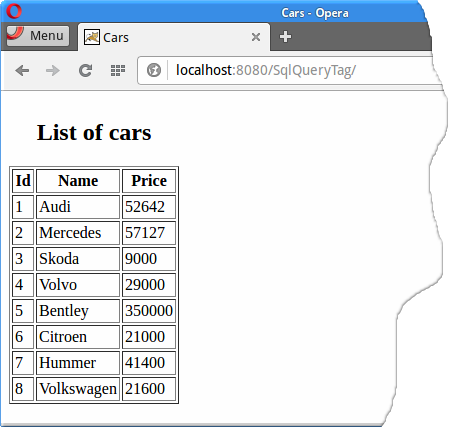Select the Audi table cell
The height and width of the screenshot is (427, 449).
point(78,207)
